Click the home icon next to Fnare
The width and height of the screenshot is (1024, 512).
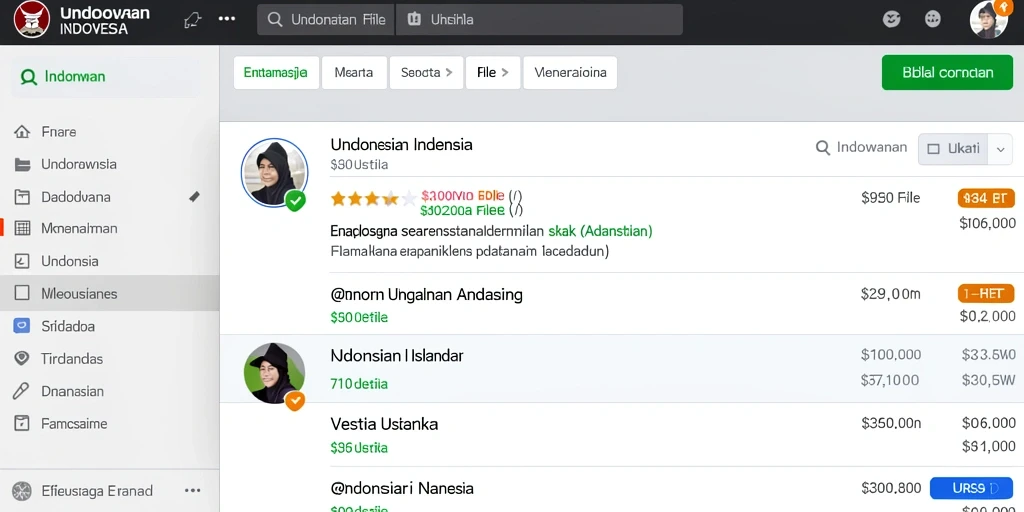[x=22, y=132]
